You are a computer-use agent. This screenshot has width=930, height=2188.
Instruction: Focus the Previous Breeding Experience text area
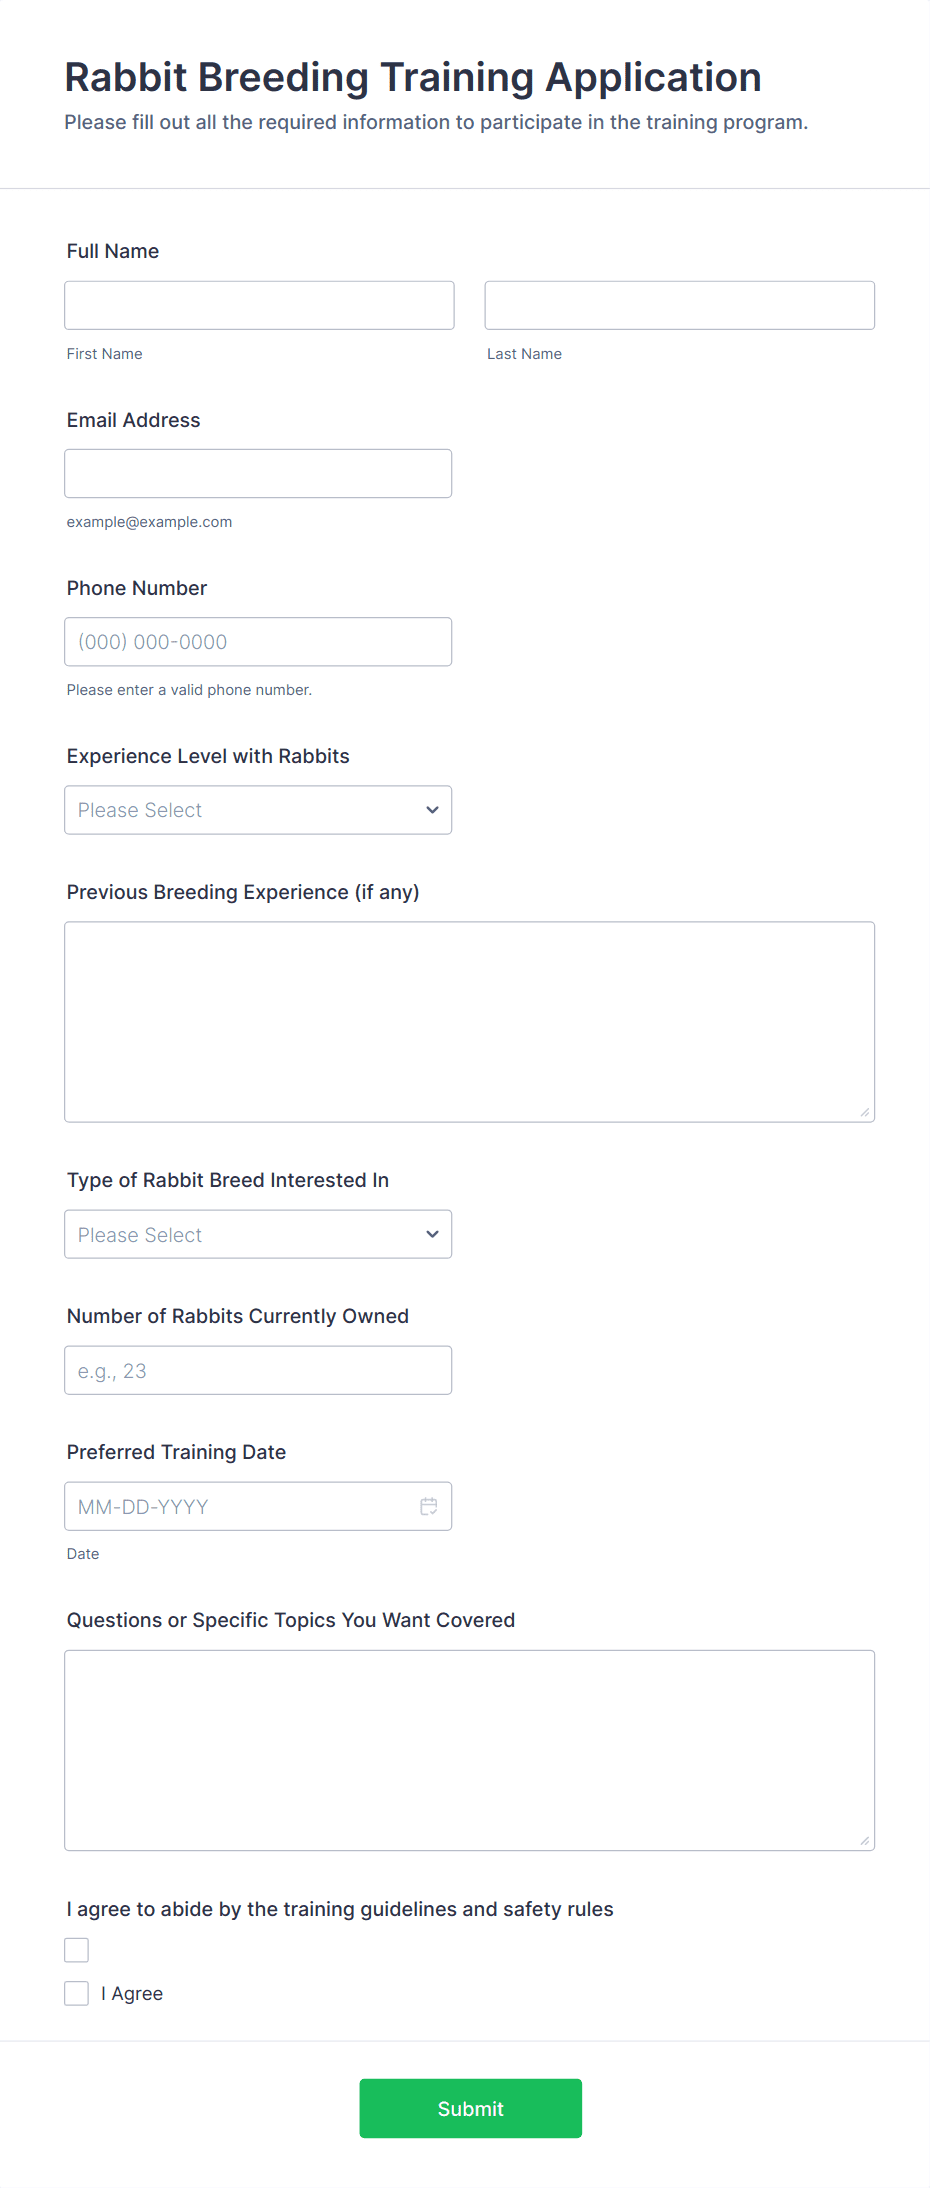click(469, 1021)
